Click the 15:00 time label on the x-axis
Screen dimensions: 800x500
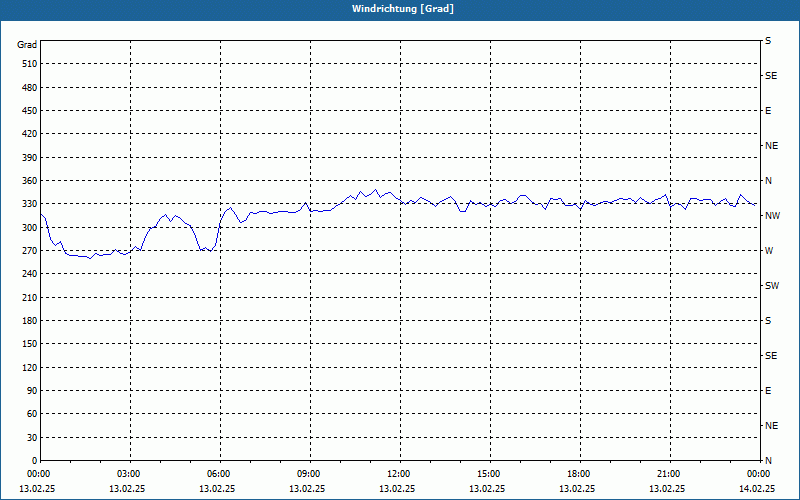[490, 474]
